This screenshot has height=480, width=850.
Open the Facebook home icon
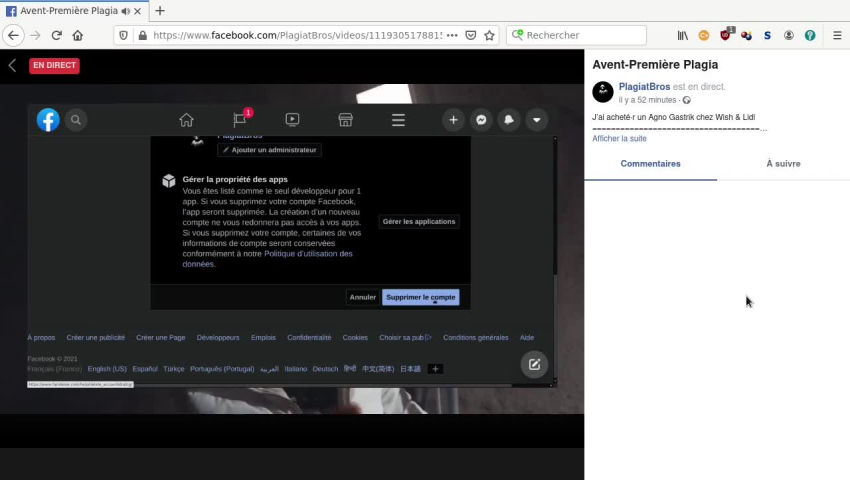coord(186,120)
